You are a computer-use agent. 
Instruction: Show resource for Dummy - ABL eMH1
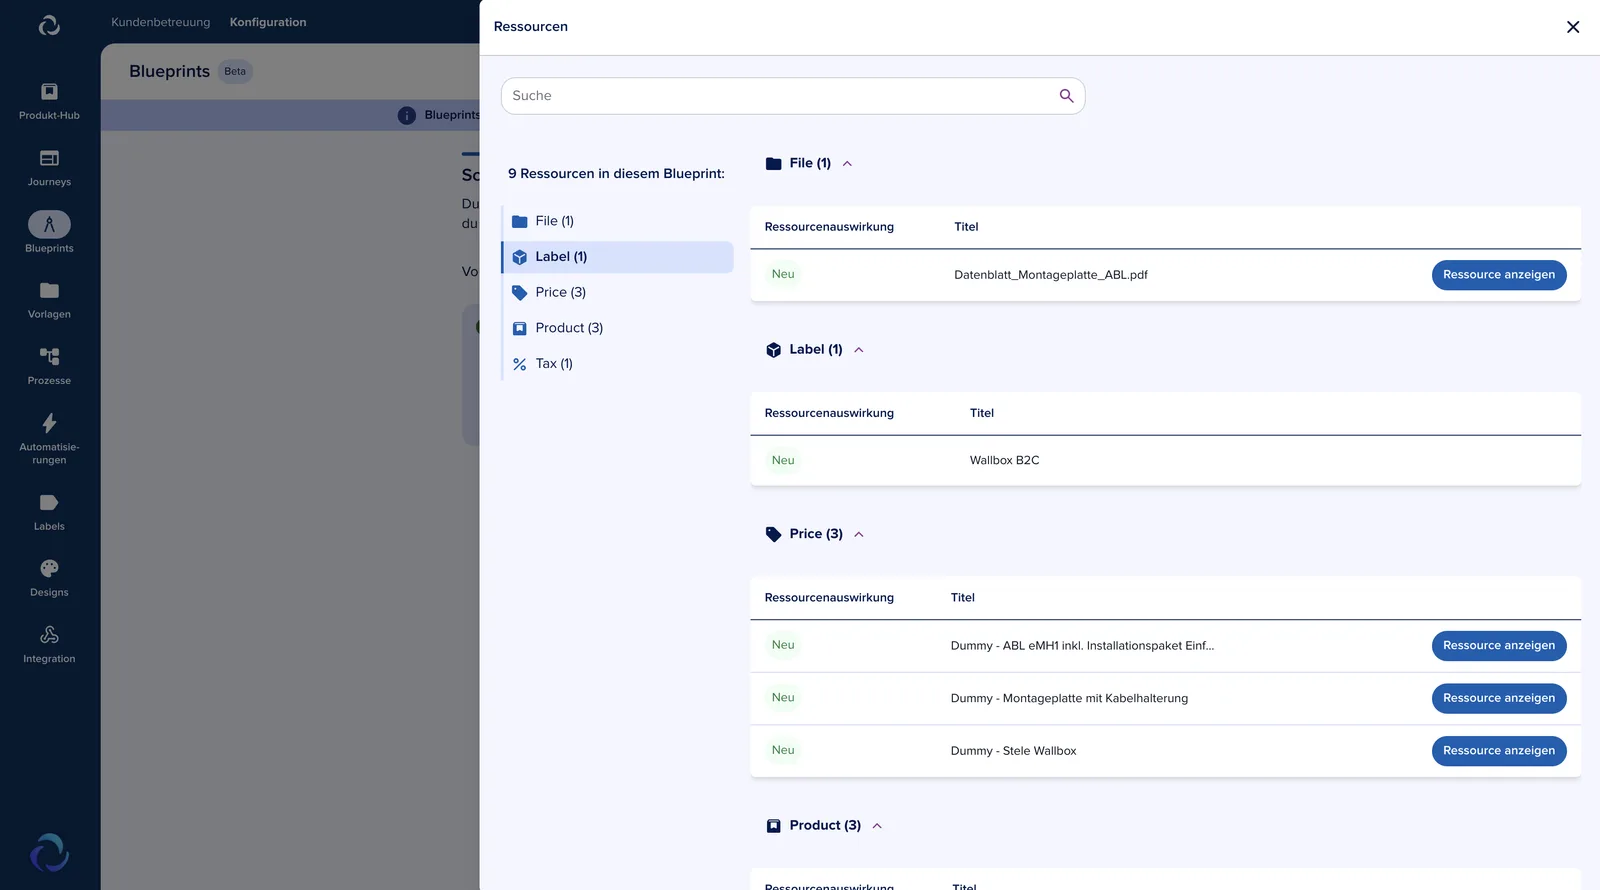tap(1499, 646)
